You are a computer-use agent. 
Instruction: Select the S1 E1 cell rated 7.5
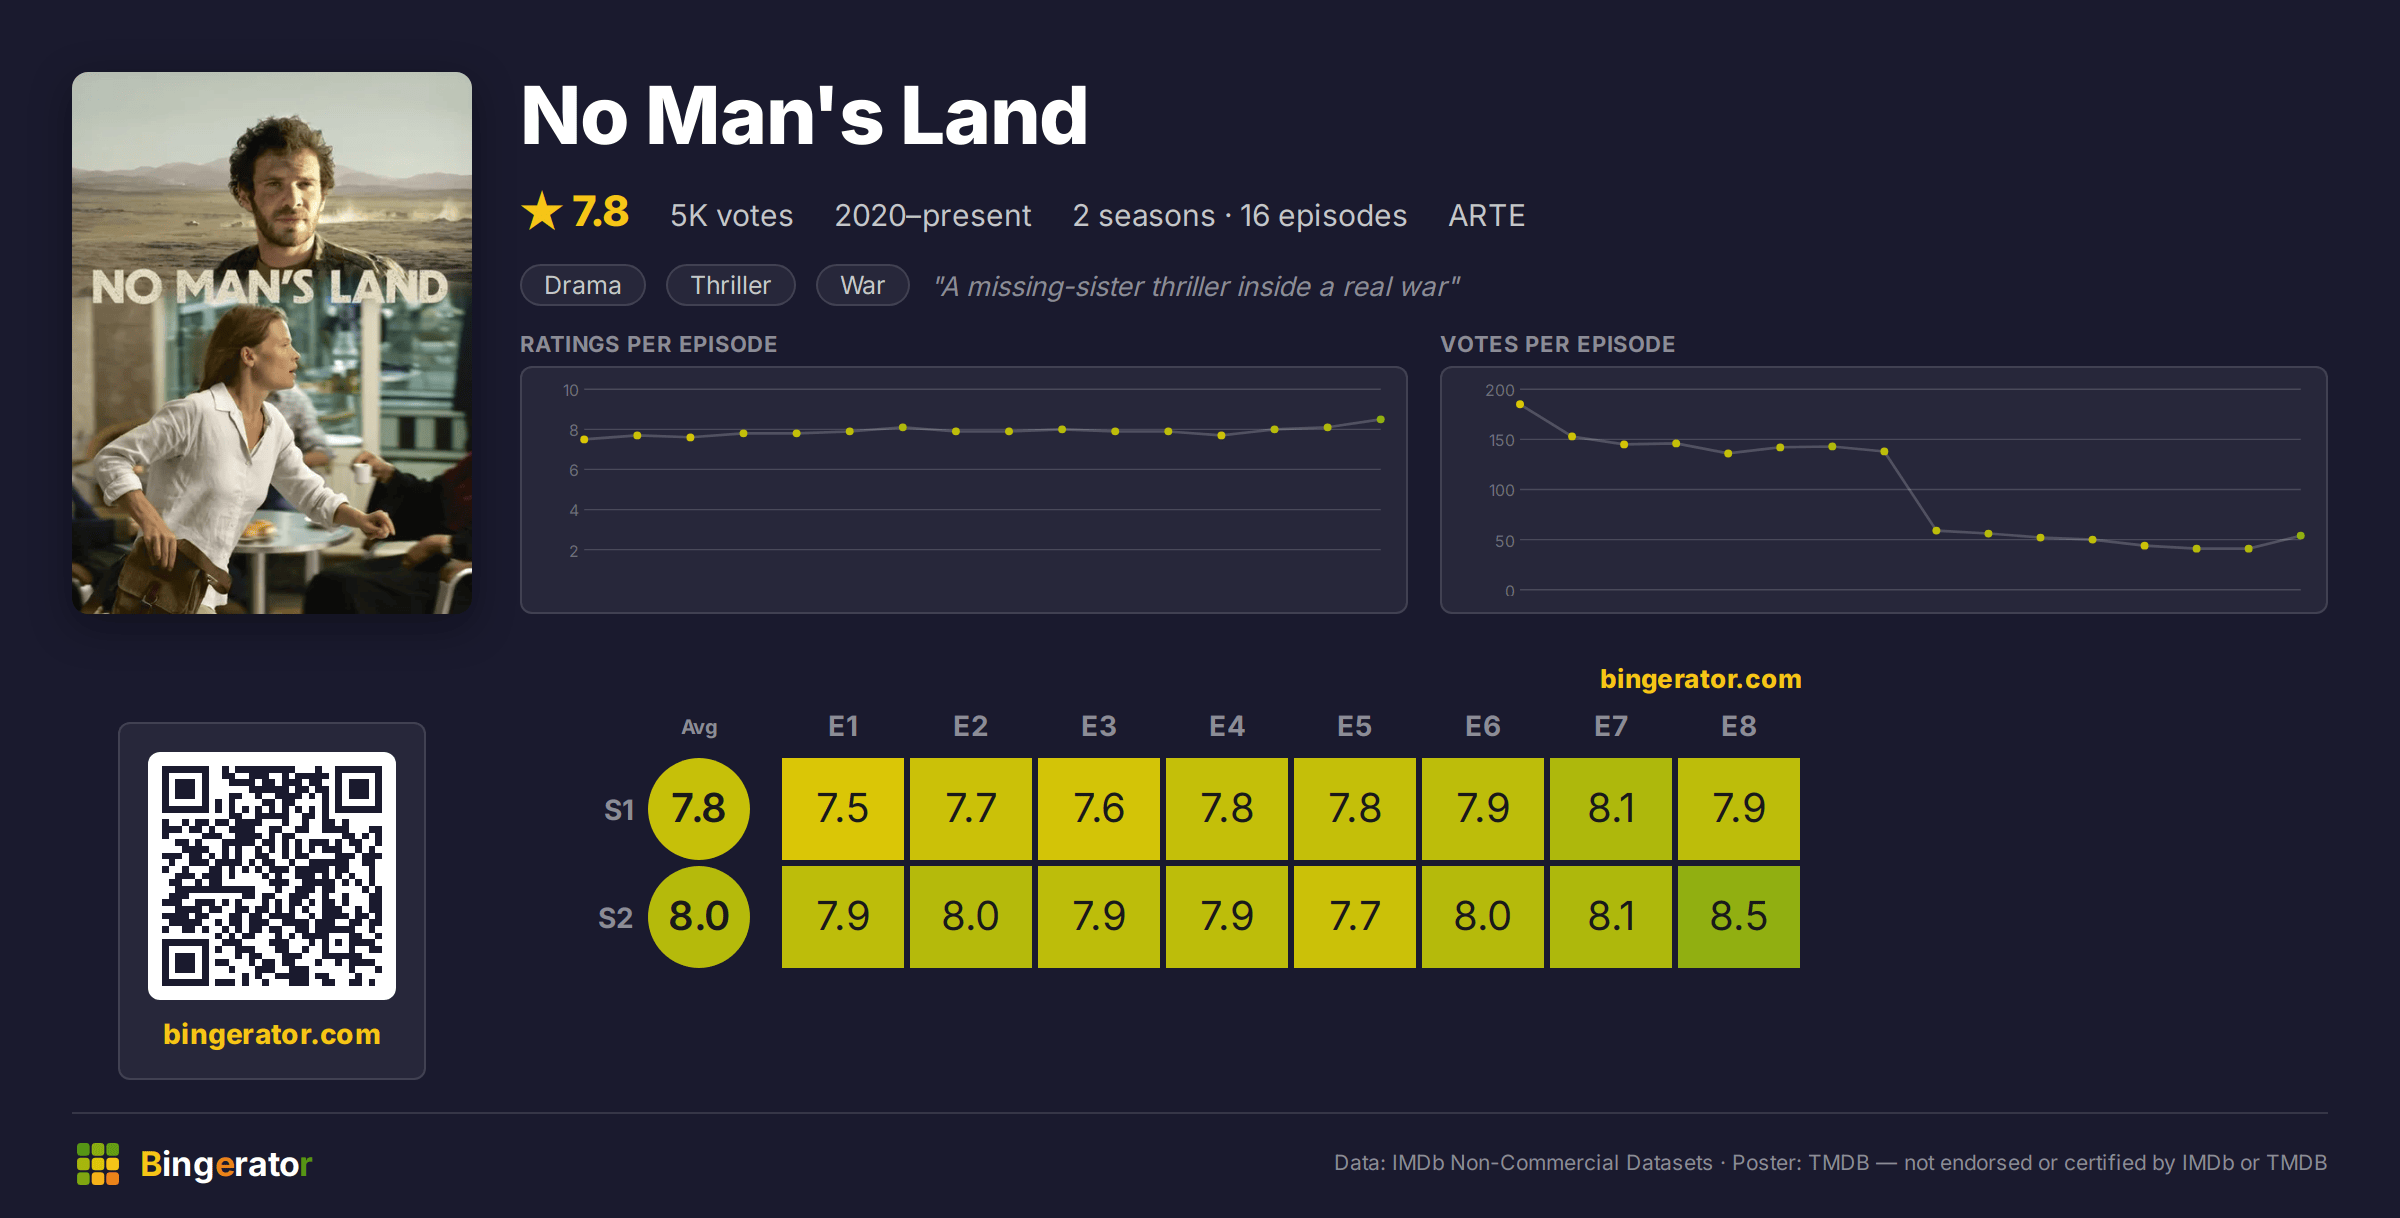point(843,809)
